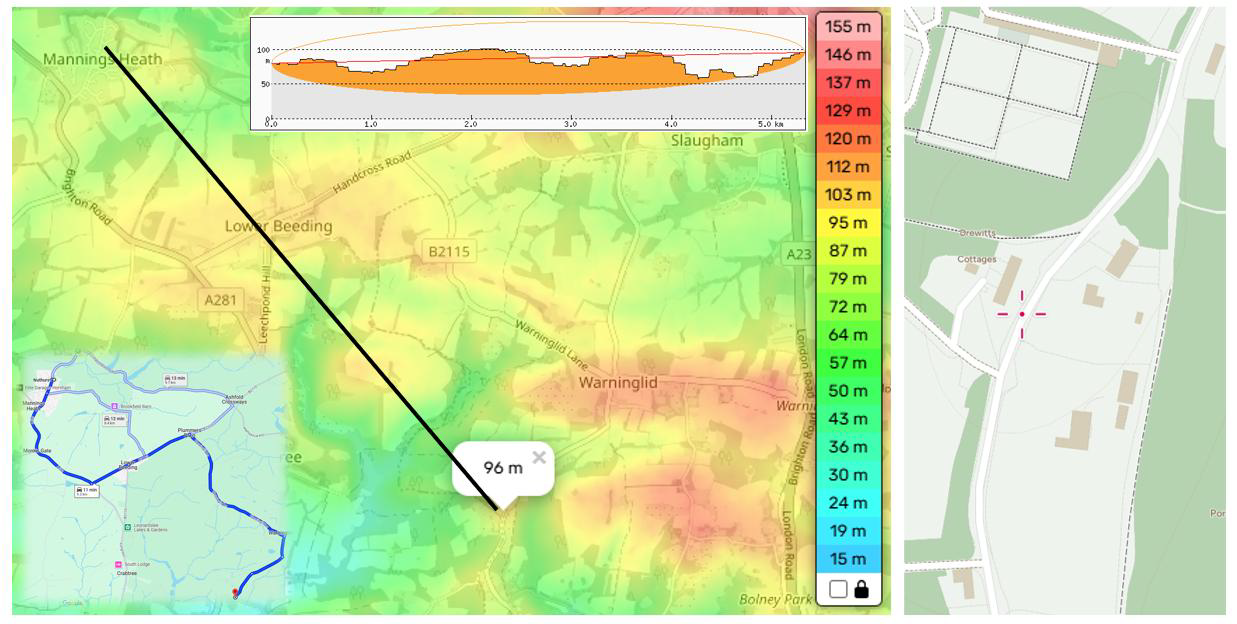Select the 11 min car route label
Viewport: 1237px width, 624px height.
(x=88, y=491)
